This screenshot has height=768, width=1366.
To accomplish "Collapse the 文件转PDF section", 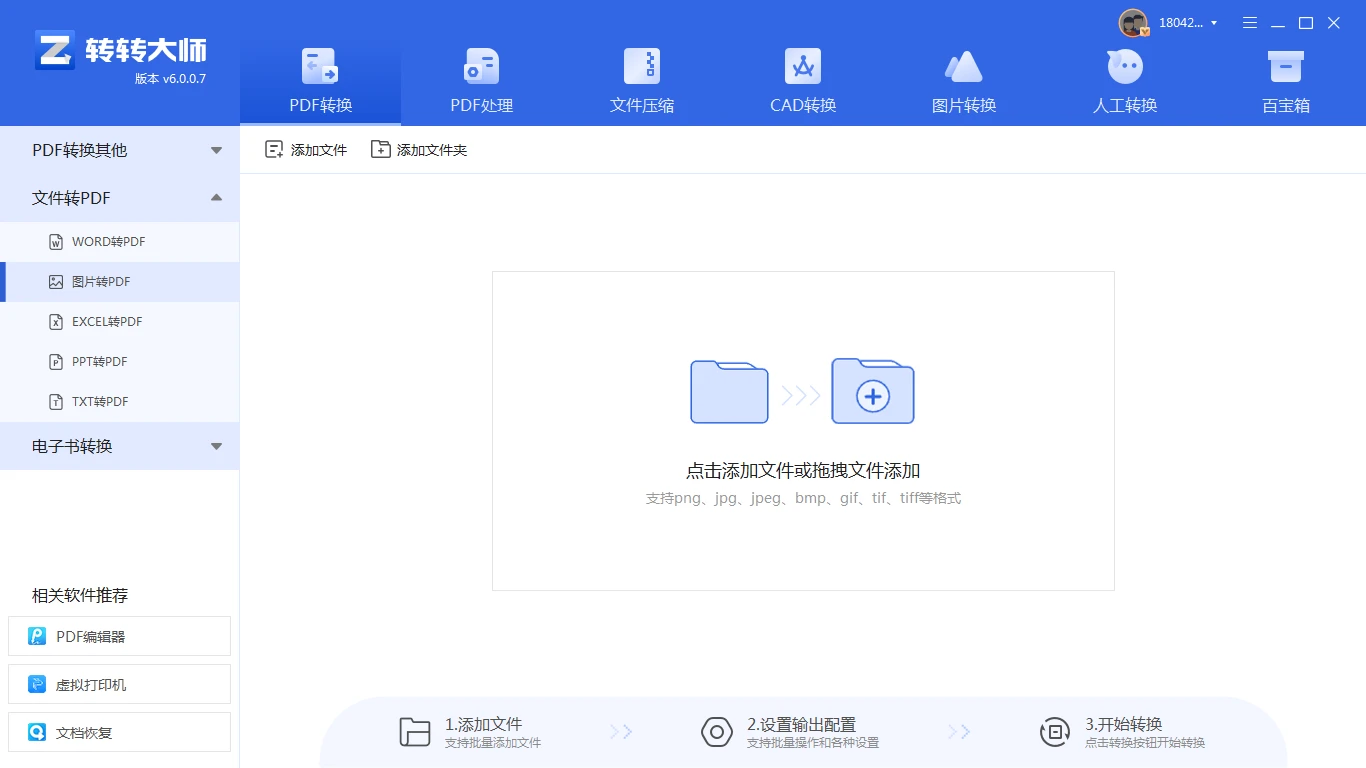I will coord(120,197).
